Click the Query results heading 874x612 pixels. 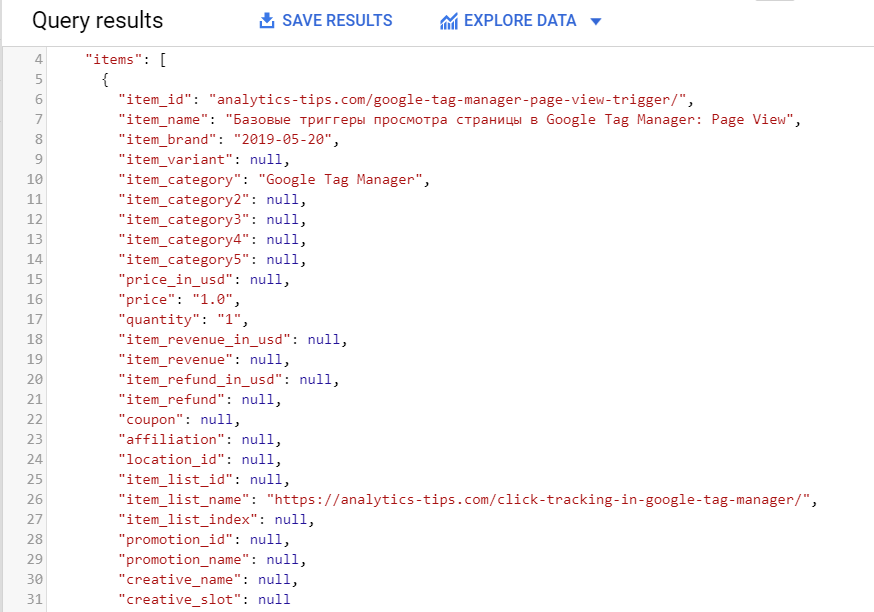(x=98, y=21)
